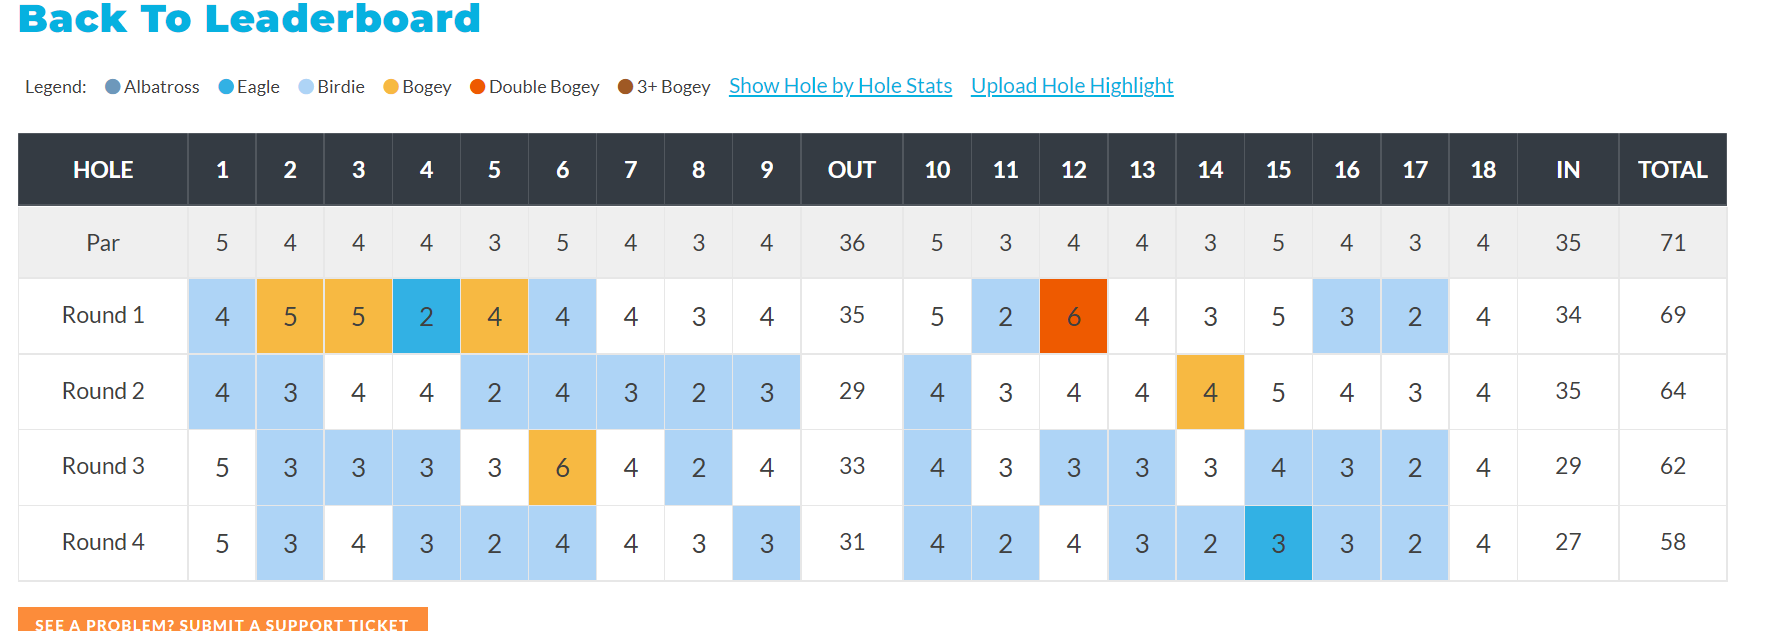Click the Par row label
The image size is (1785, 631).
pos(103,243)
